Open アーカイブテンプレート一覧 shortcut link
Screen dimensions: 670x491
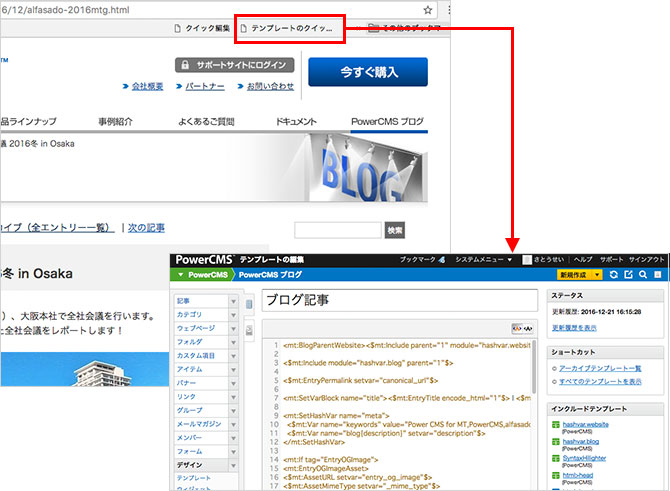click(600, 368)
